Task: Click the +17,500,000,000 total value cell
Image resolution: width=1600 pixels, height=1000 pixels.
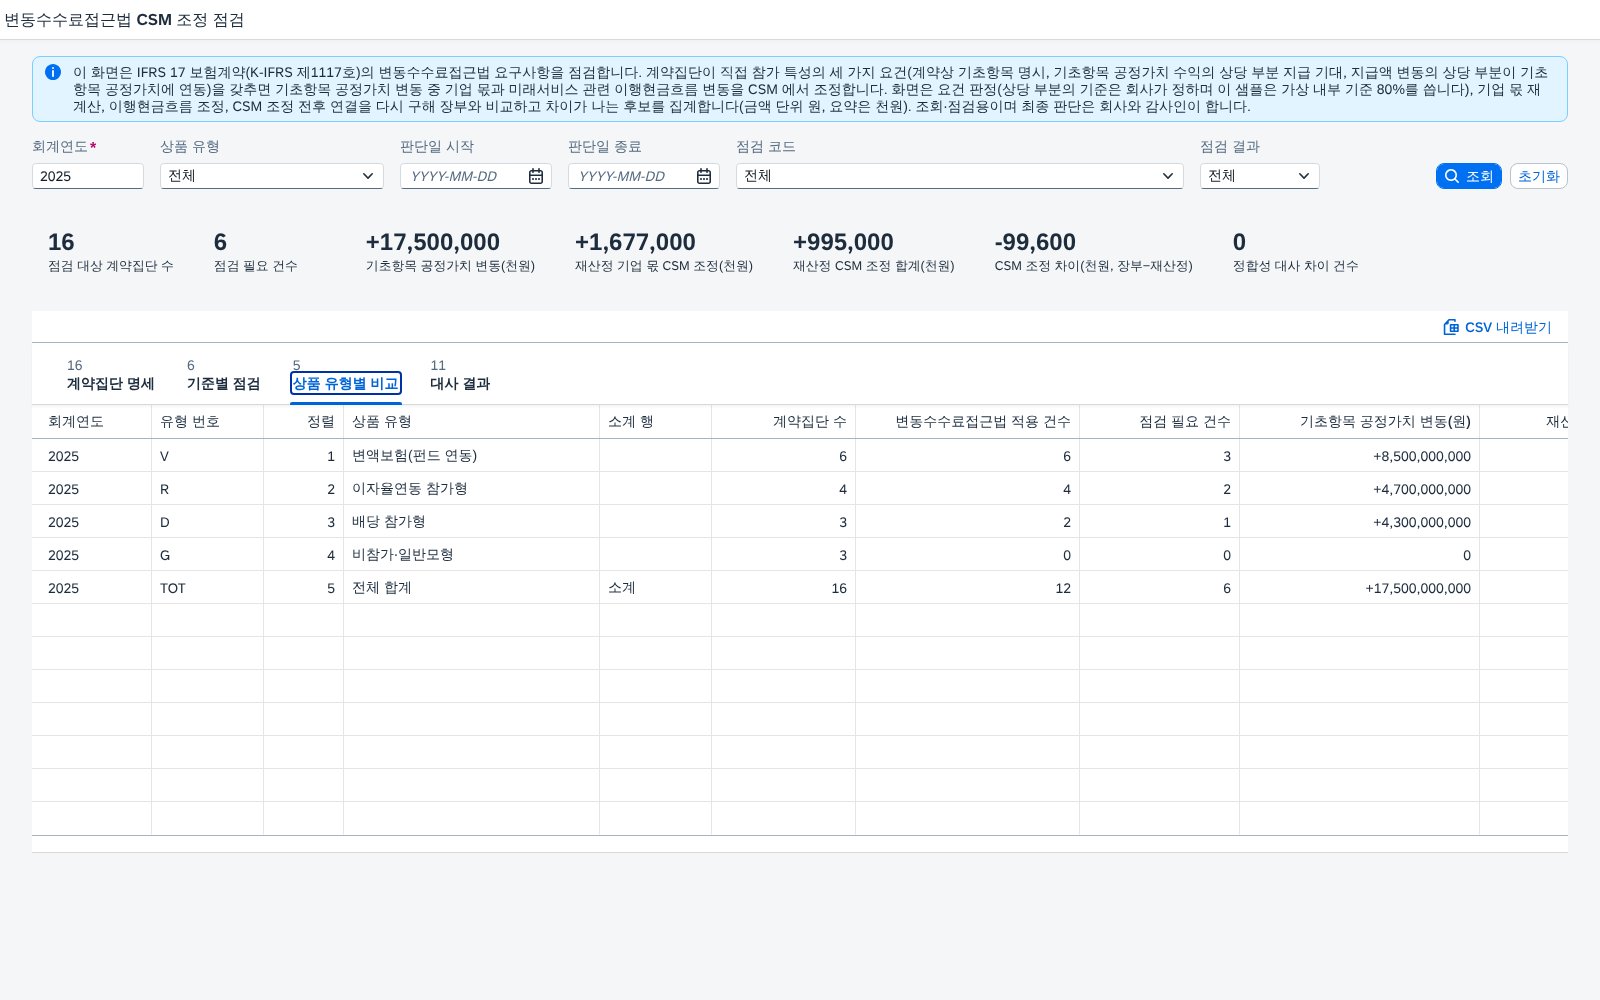Action: 1360,588
